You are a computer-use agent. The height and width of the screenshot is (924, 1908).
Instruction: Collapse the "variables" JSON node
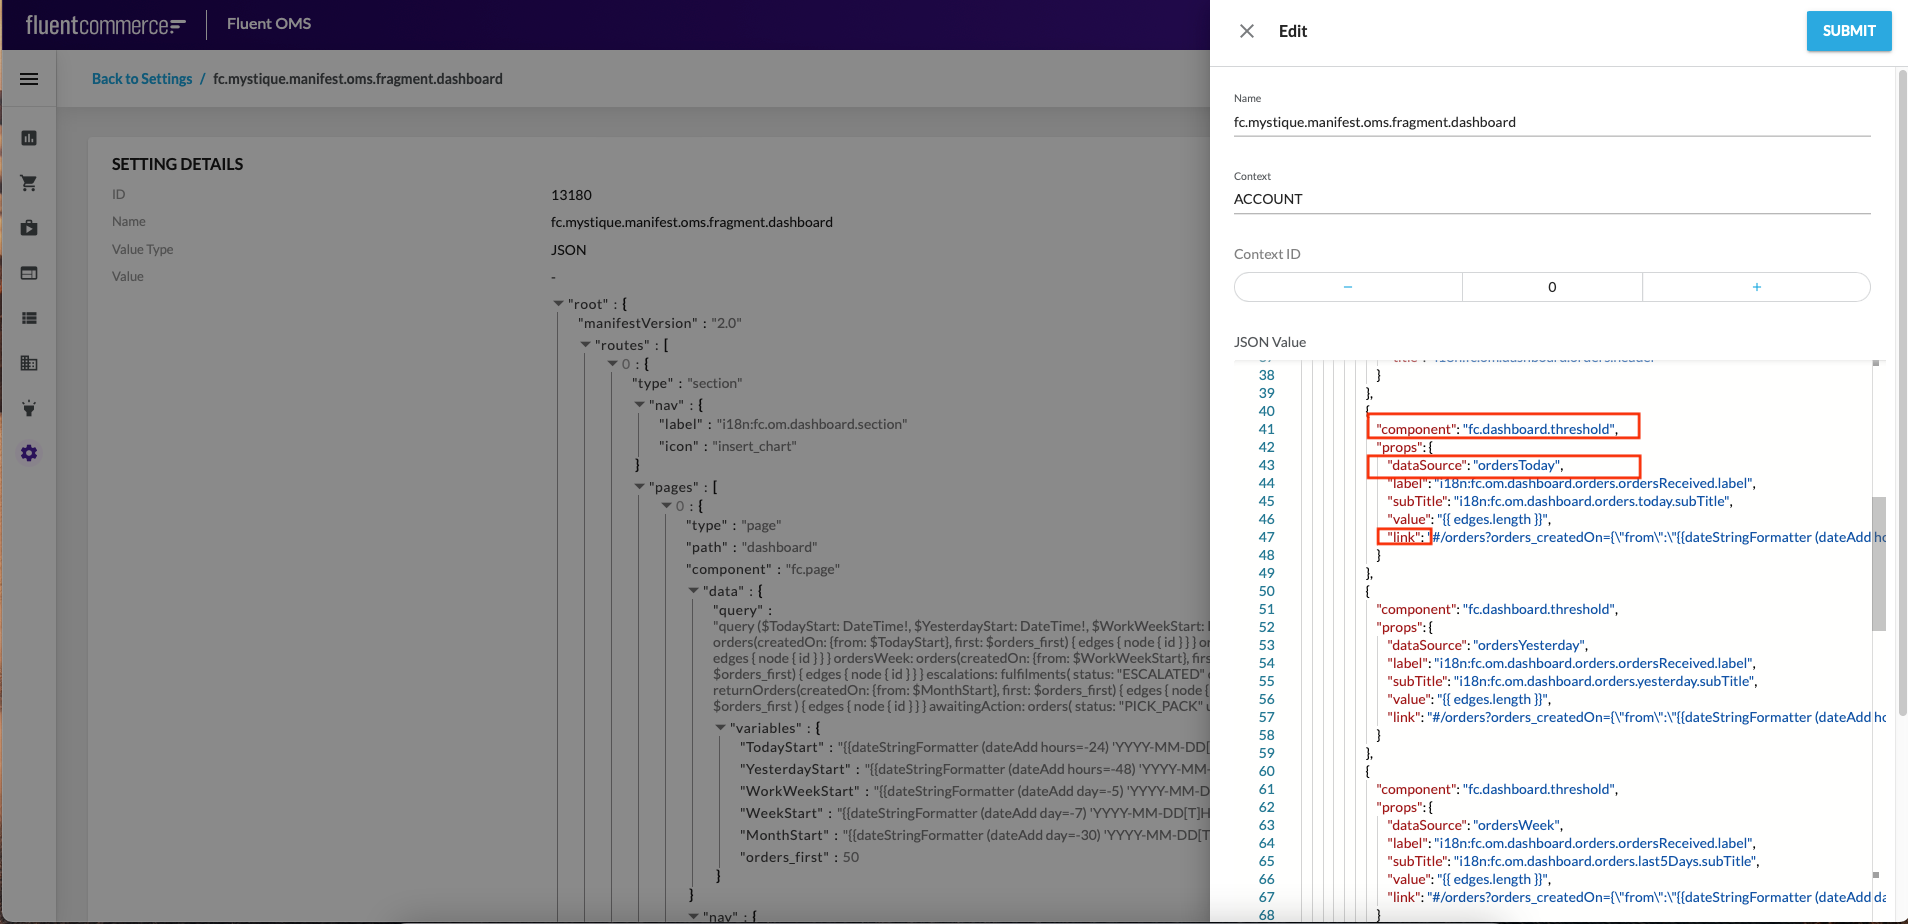click(x=720, y=728)
